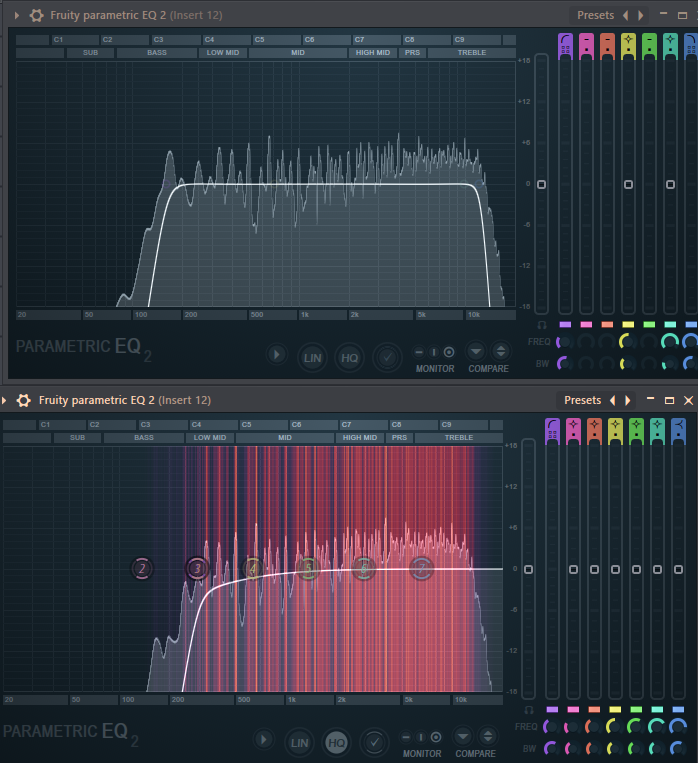Click teal band gain slider handle in top window
The image size is (698, 763).
[x=670, y=184]
